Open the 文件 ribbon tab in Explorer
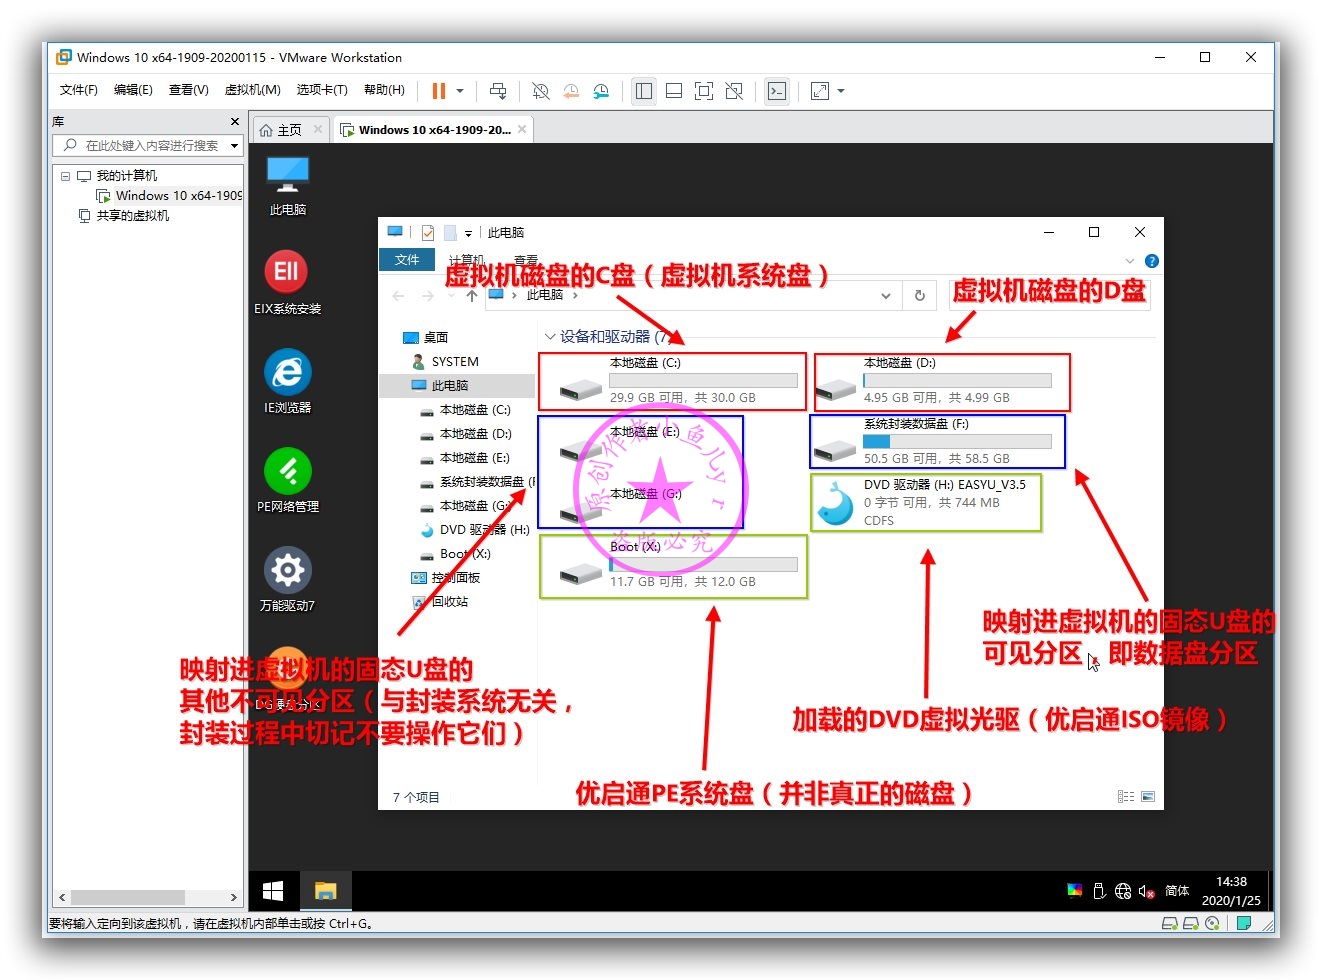This screenshot has width=1322, height=980. click(407, 260)
